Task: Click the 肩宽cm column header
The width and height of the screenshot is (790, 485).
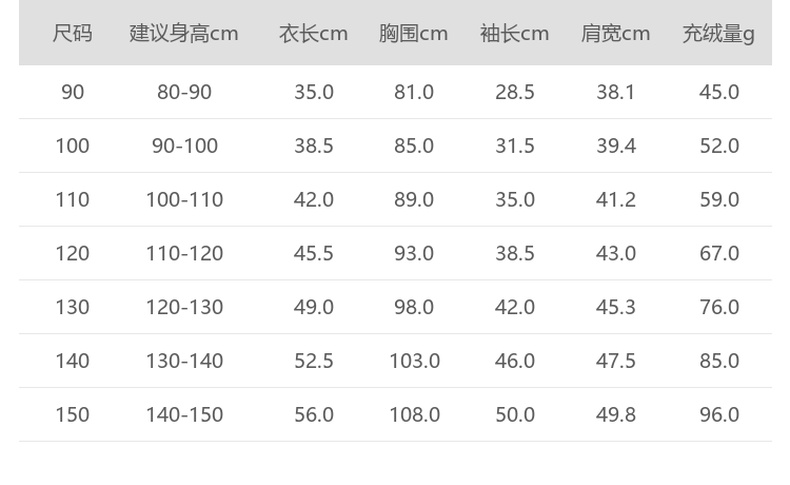Action: click(615, 33)
